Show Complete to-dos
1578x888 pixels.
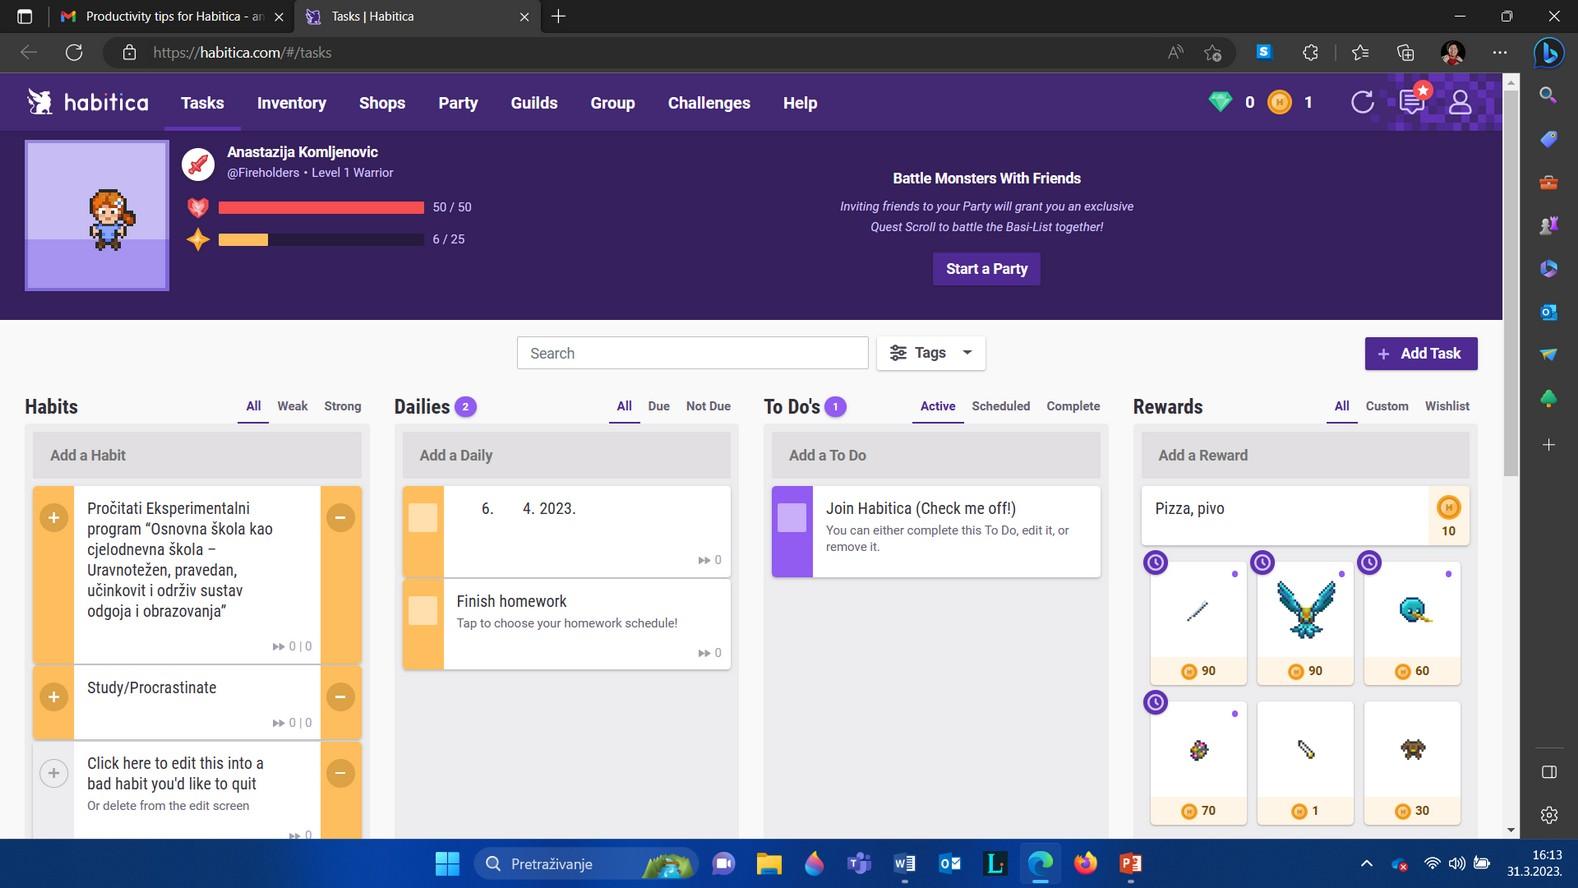click(1073, 406)
